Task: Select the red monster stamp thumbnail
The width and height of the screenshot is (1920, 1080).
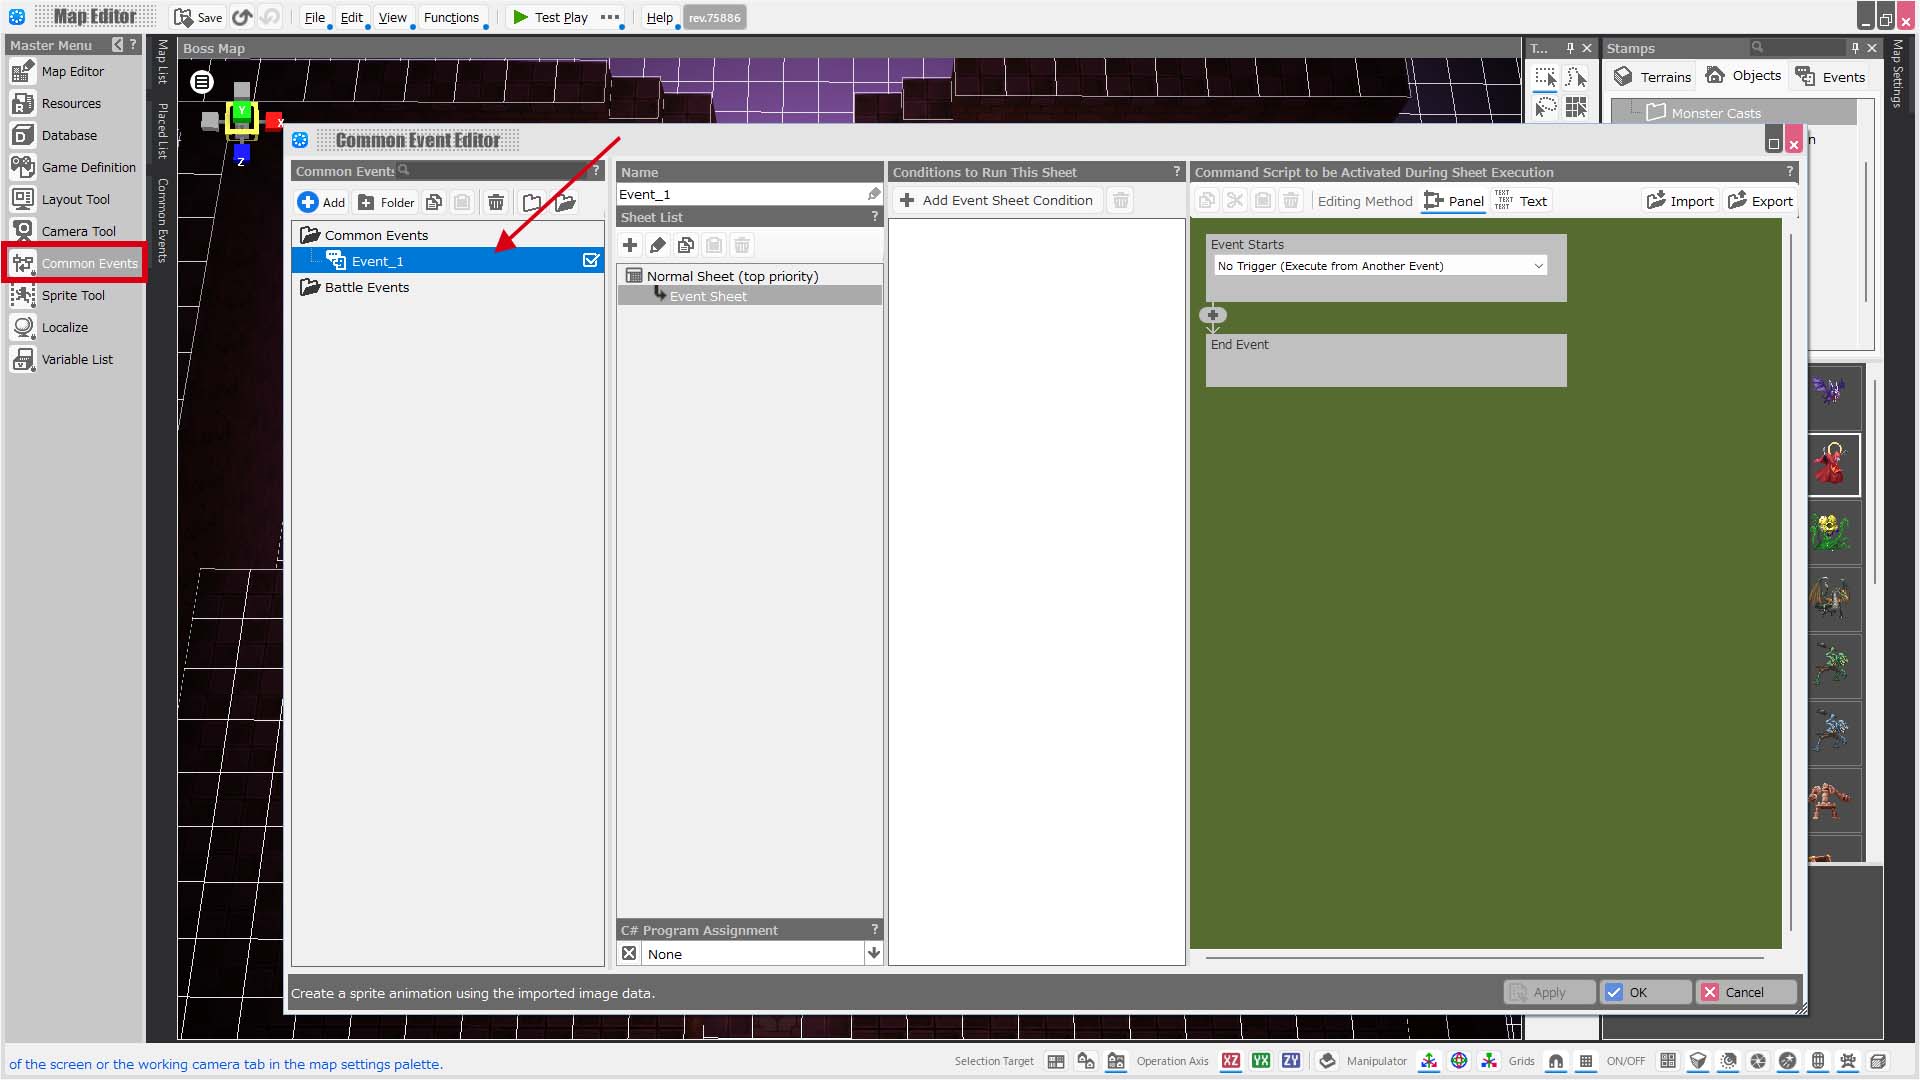Action: (1833, 465)
